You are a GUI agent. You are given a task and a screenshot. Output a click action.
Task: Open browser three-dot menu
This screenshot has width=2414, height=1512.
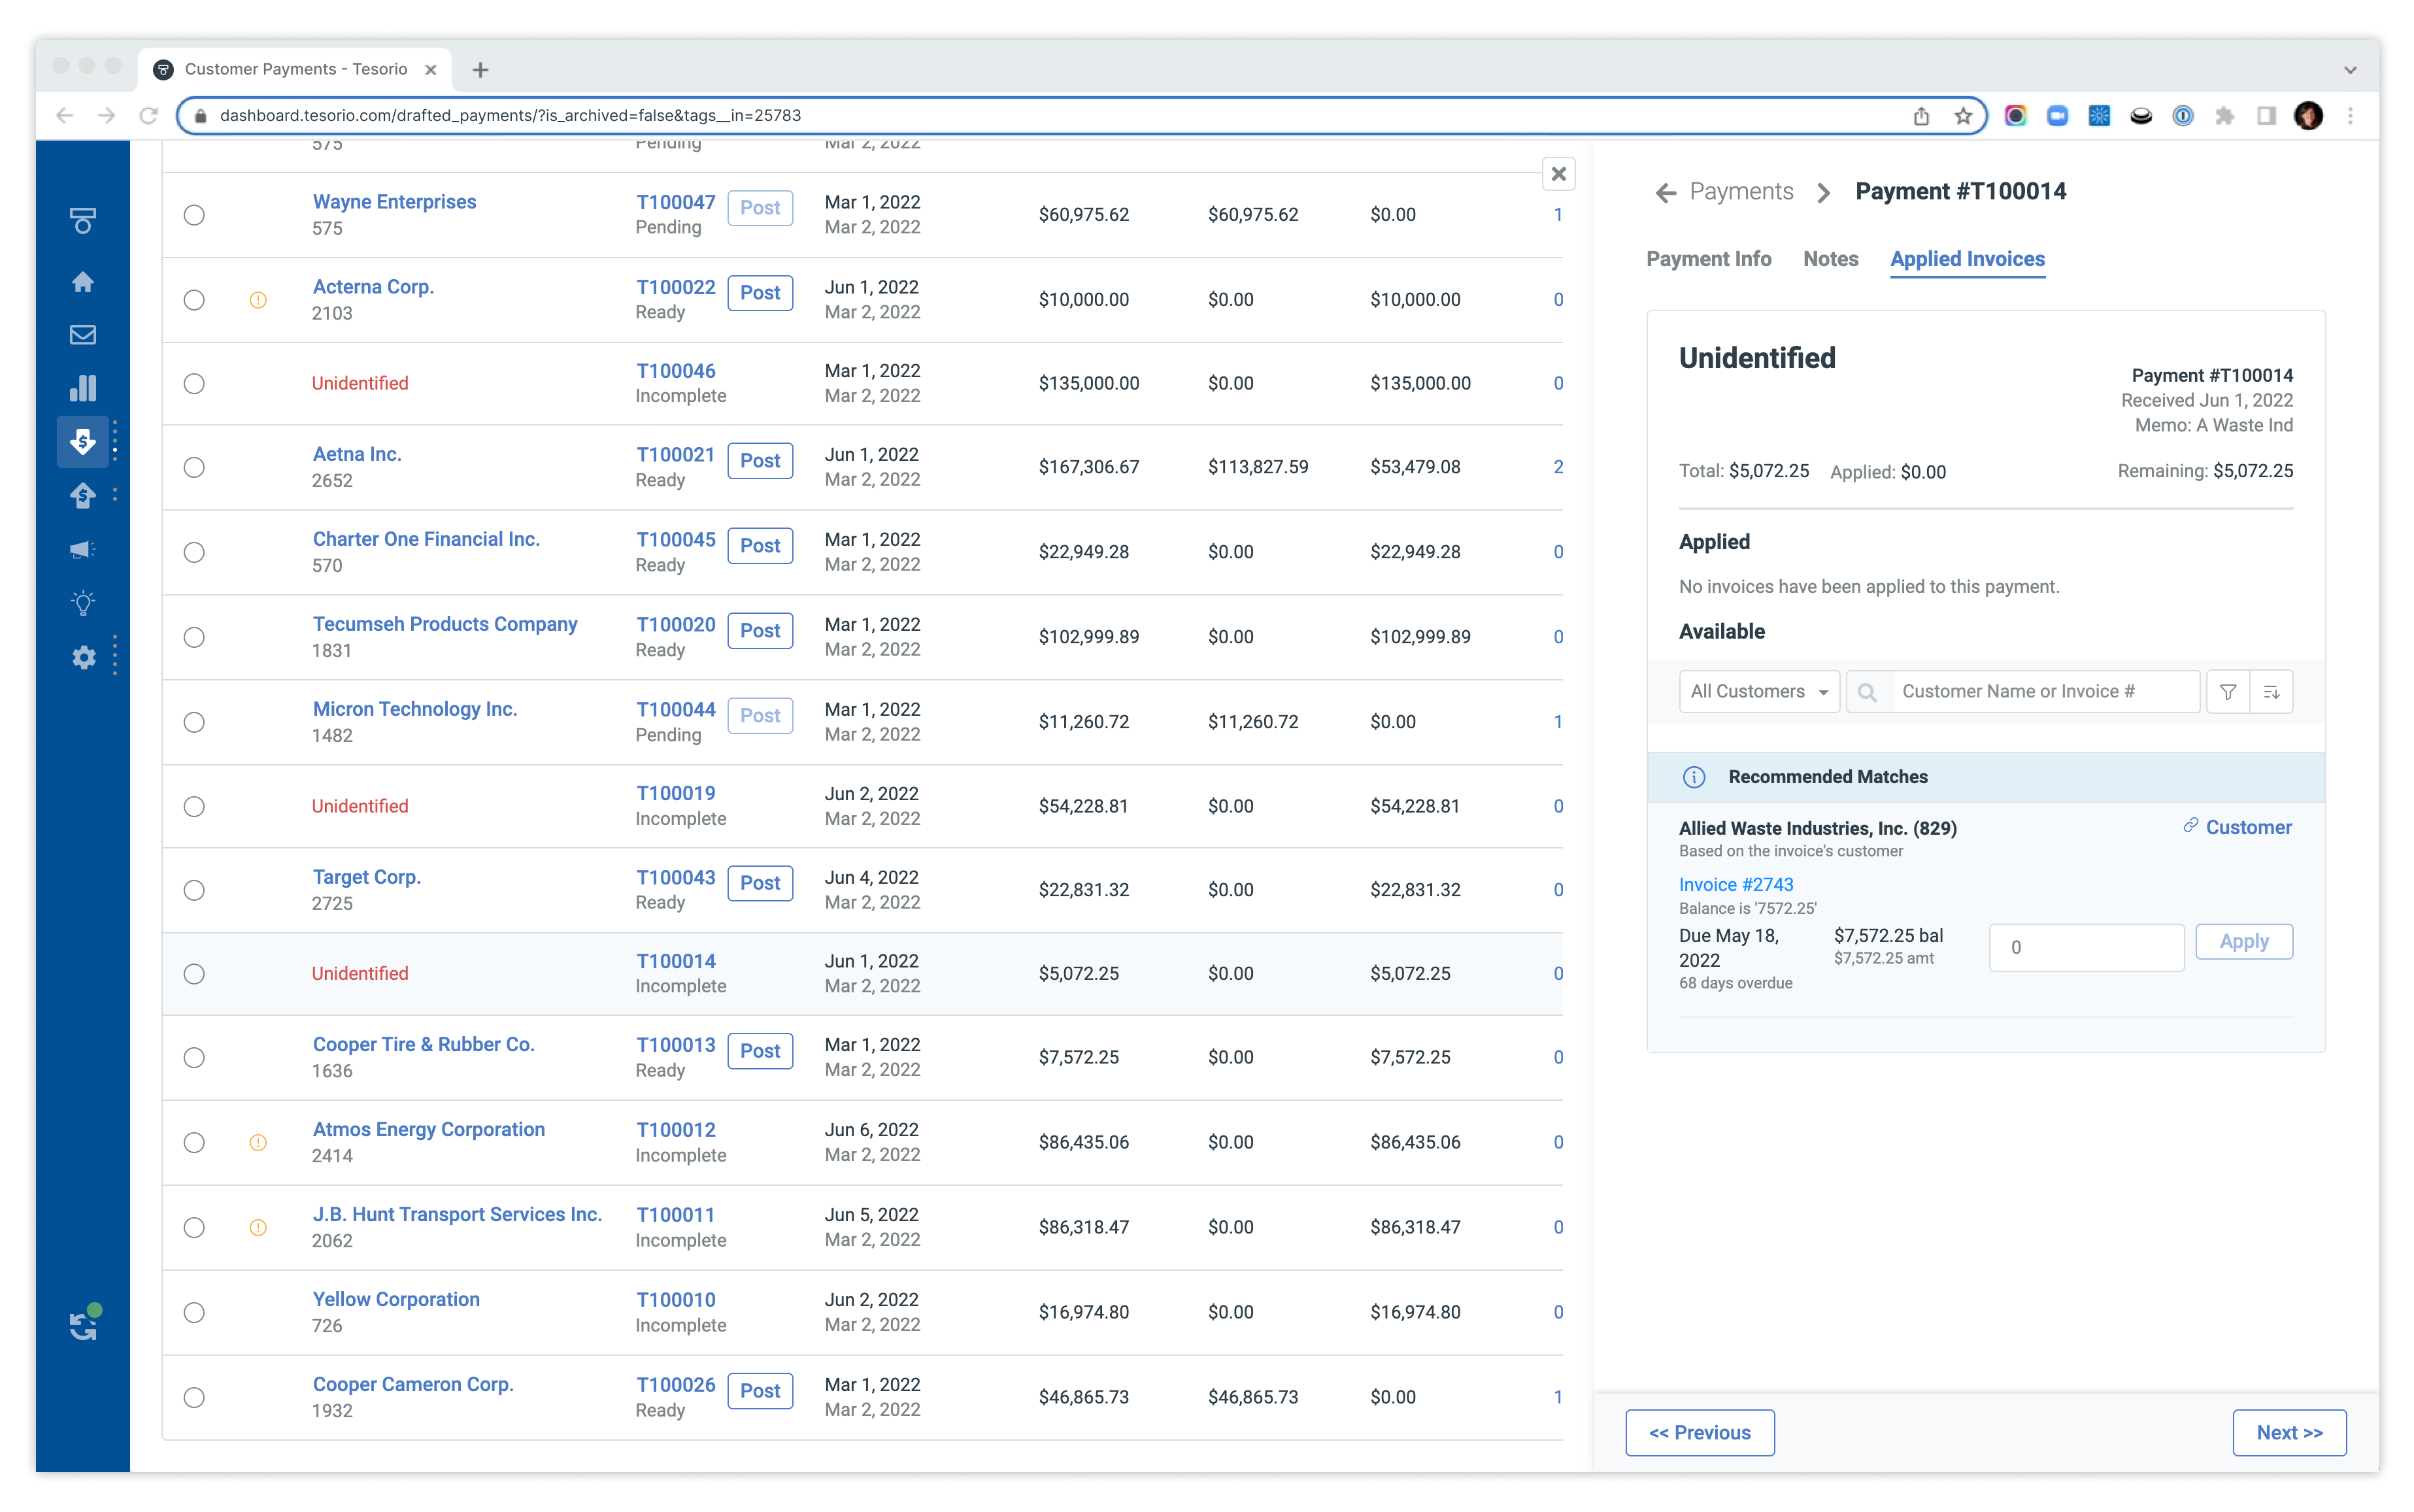(x=2351, y=116)
